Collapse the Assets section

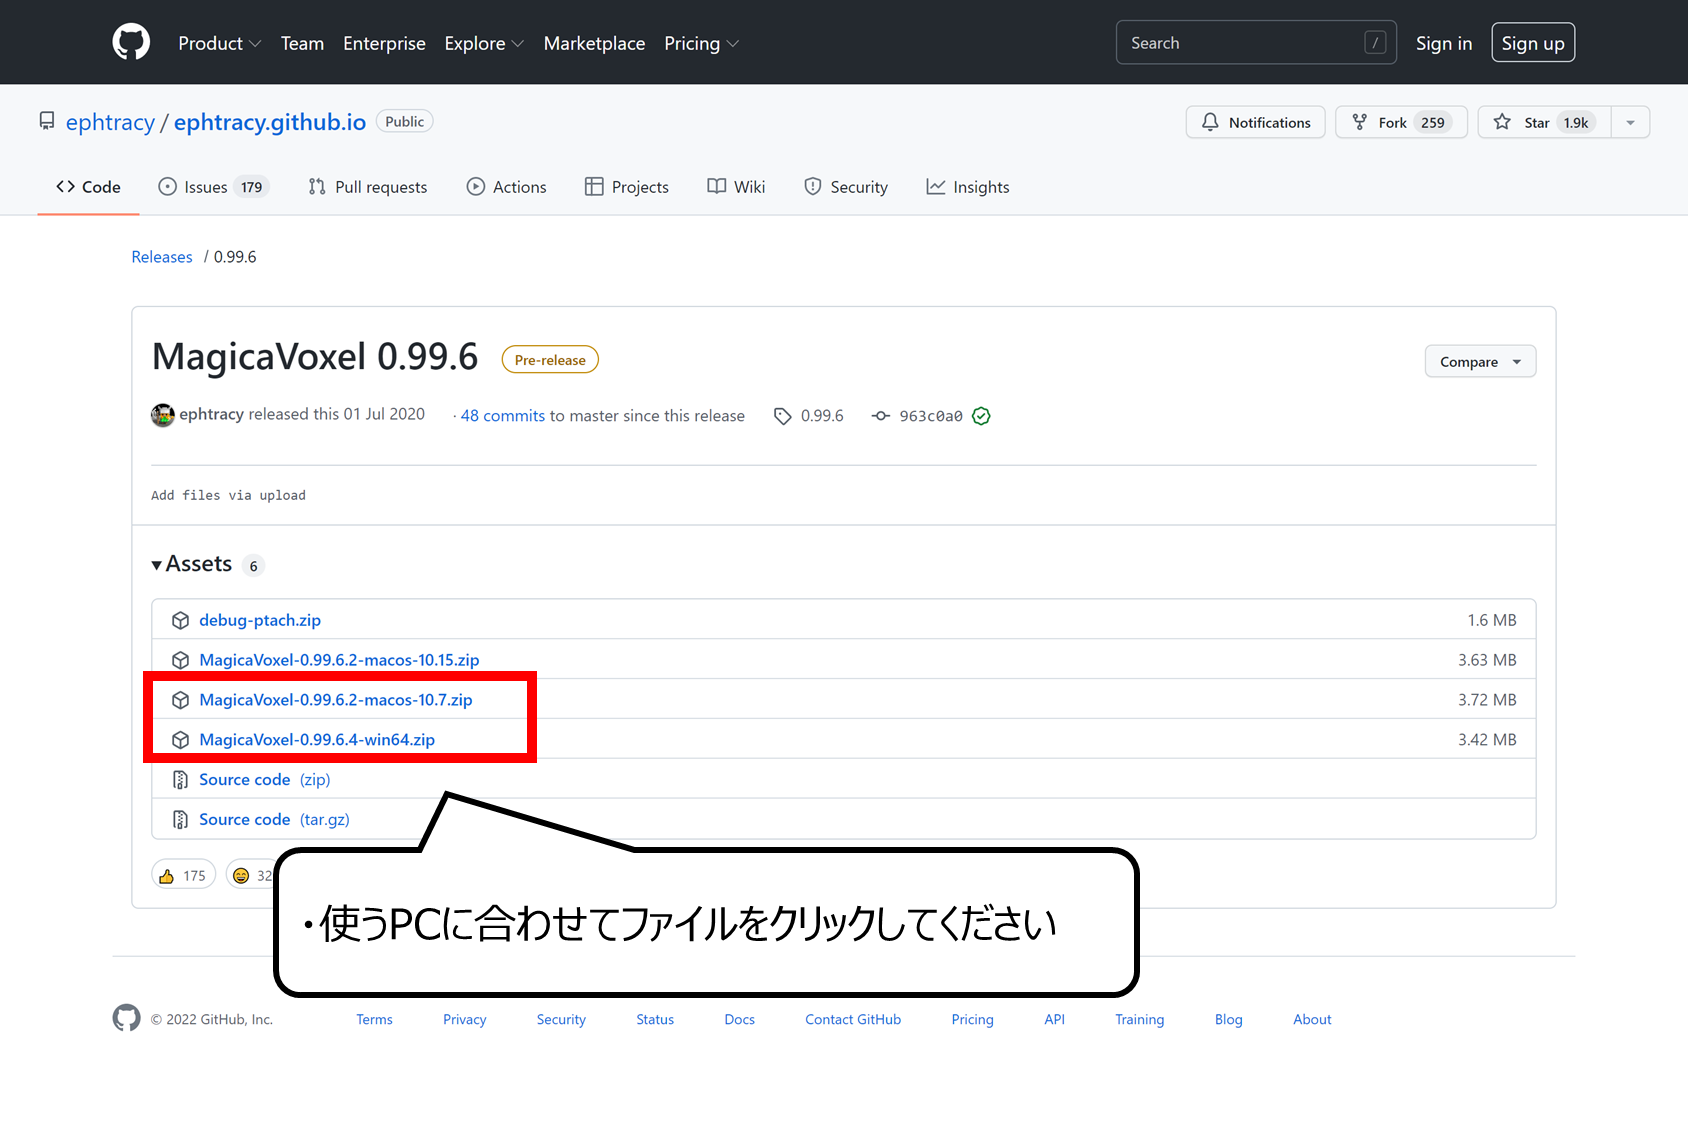click(192, 564)
